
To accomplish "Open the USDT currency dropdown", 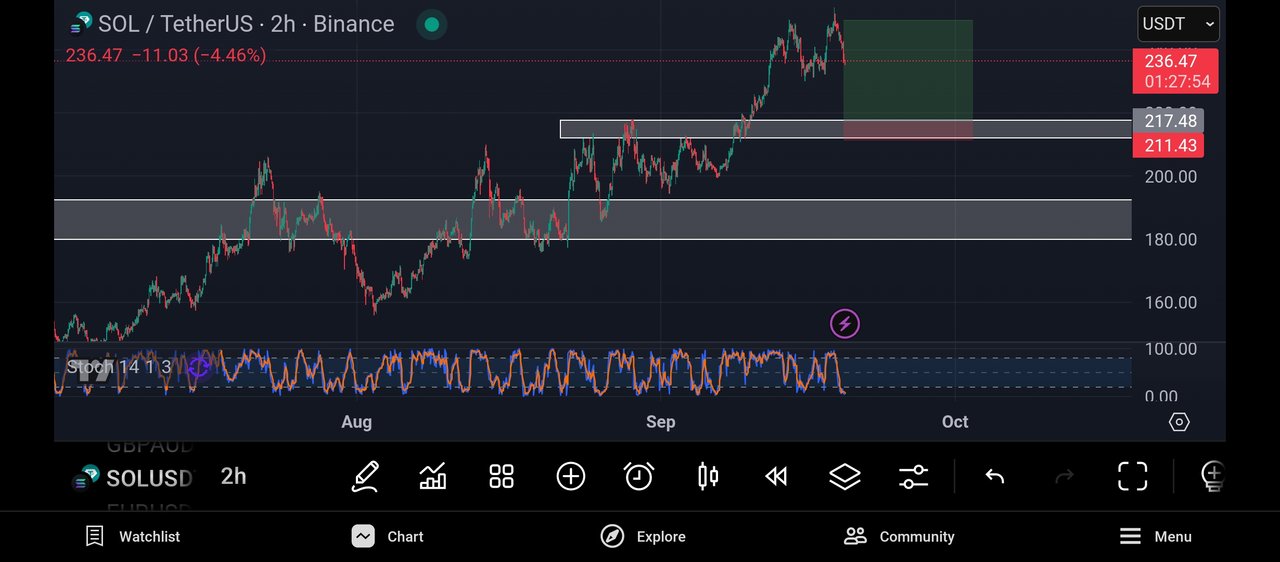I will (x=1178, y=24).
